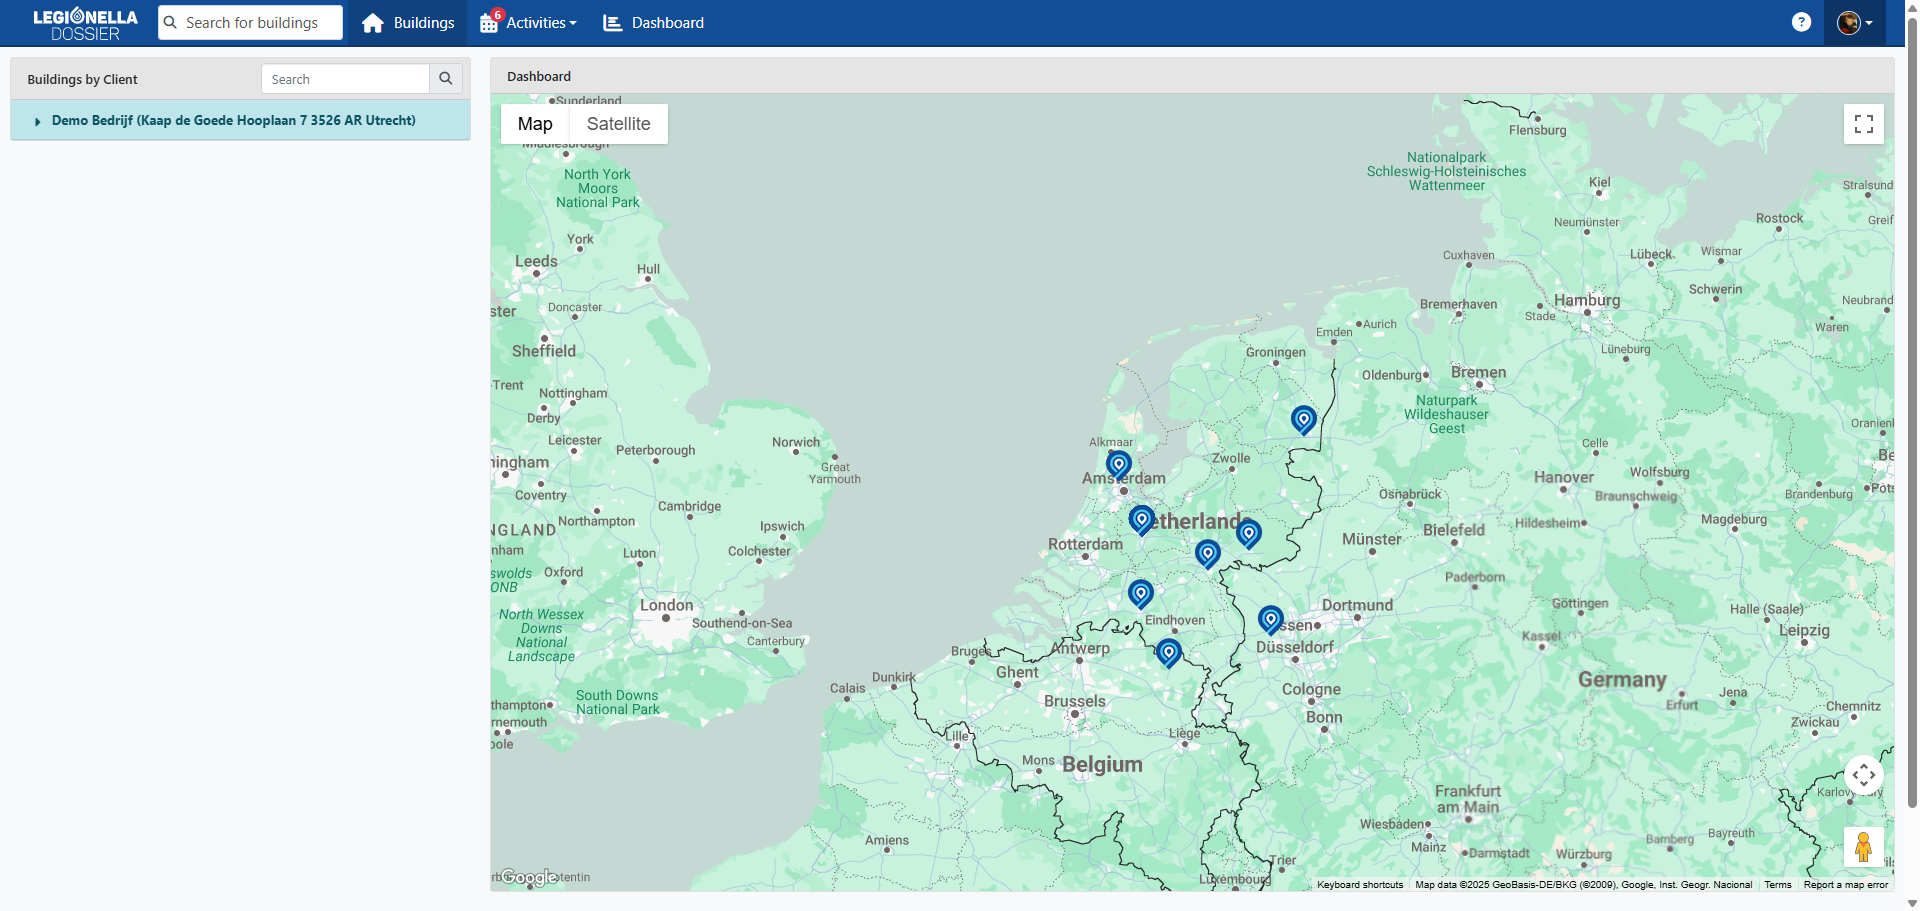The image size is (1920, 911).
Task: Click the map pin near Essen
Action: click(x=1270, y=619)
